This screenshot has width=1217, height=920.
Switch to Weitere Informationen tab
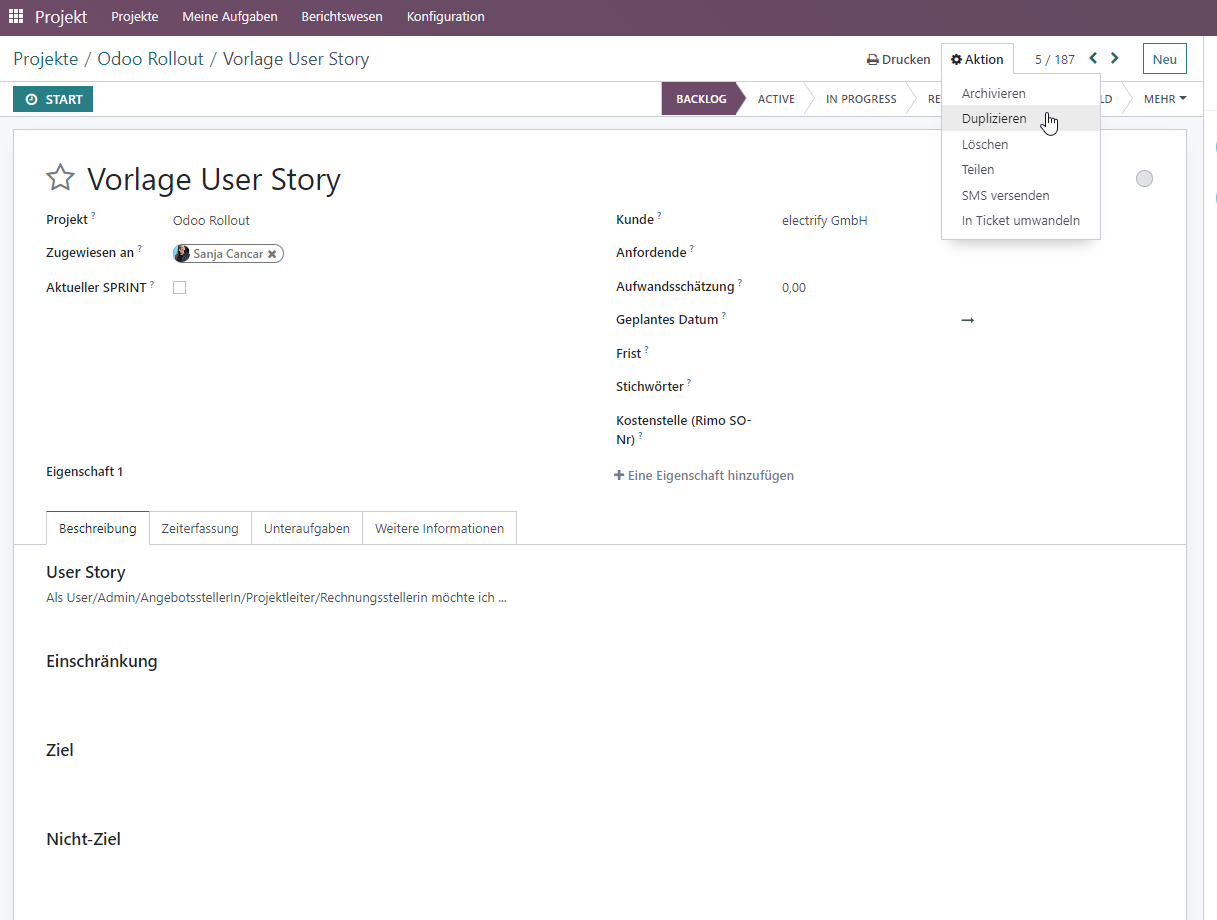[439, 528]
